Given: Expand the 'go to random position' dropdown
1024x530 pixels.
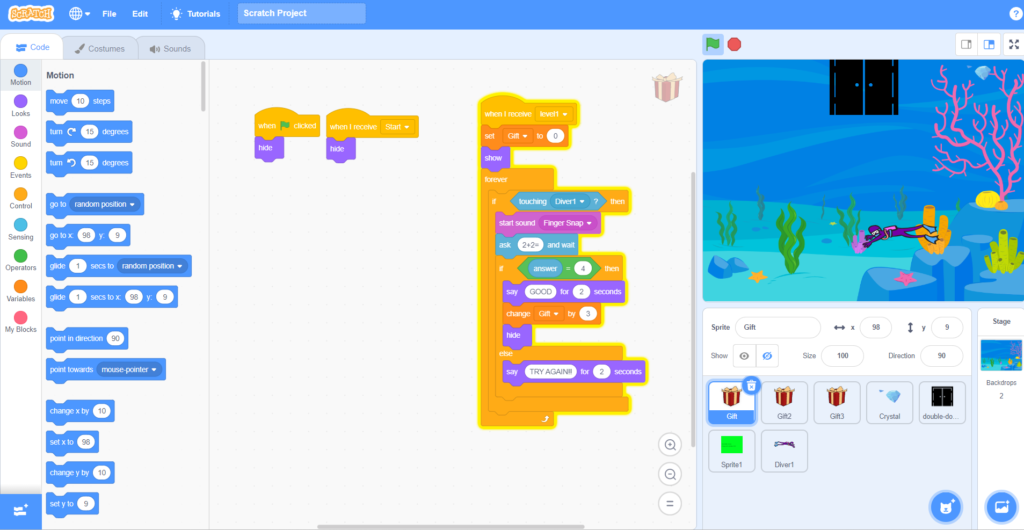Looking at the screenshot, I should click(x=132, y=205).
